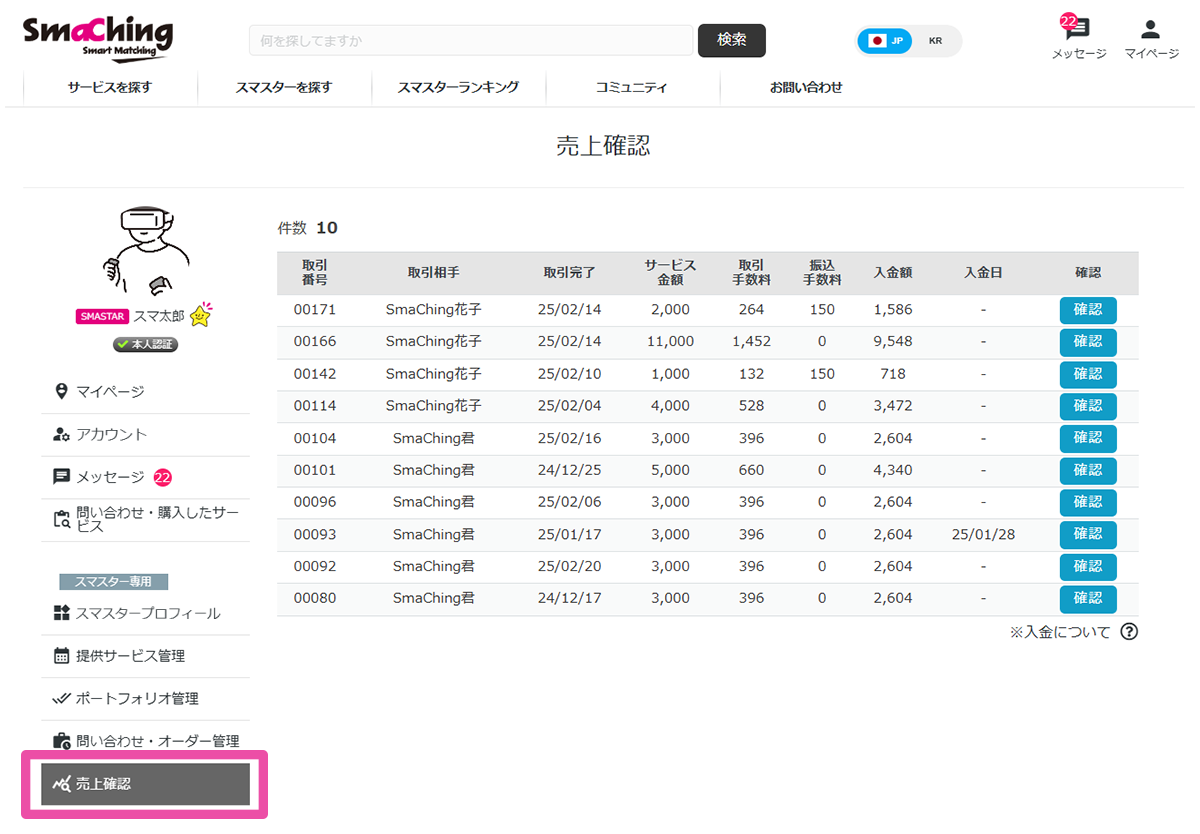Viewport: 1200px width, 834px height.
Task: Click 確認 button for transaction 00171
Action: [x=1087, y=310]
